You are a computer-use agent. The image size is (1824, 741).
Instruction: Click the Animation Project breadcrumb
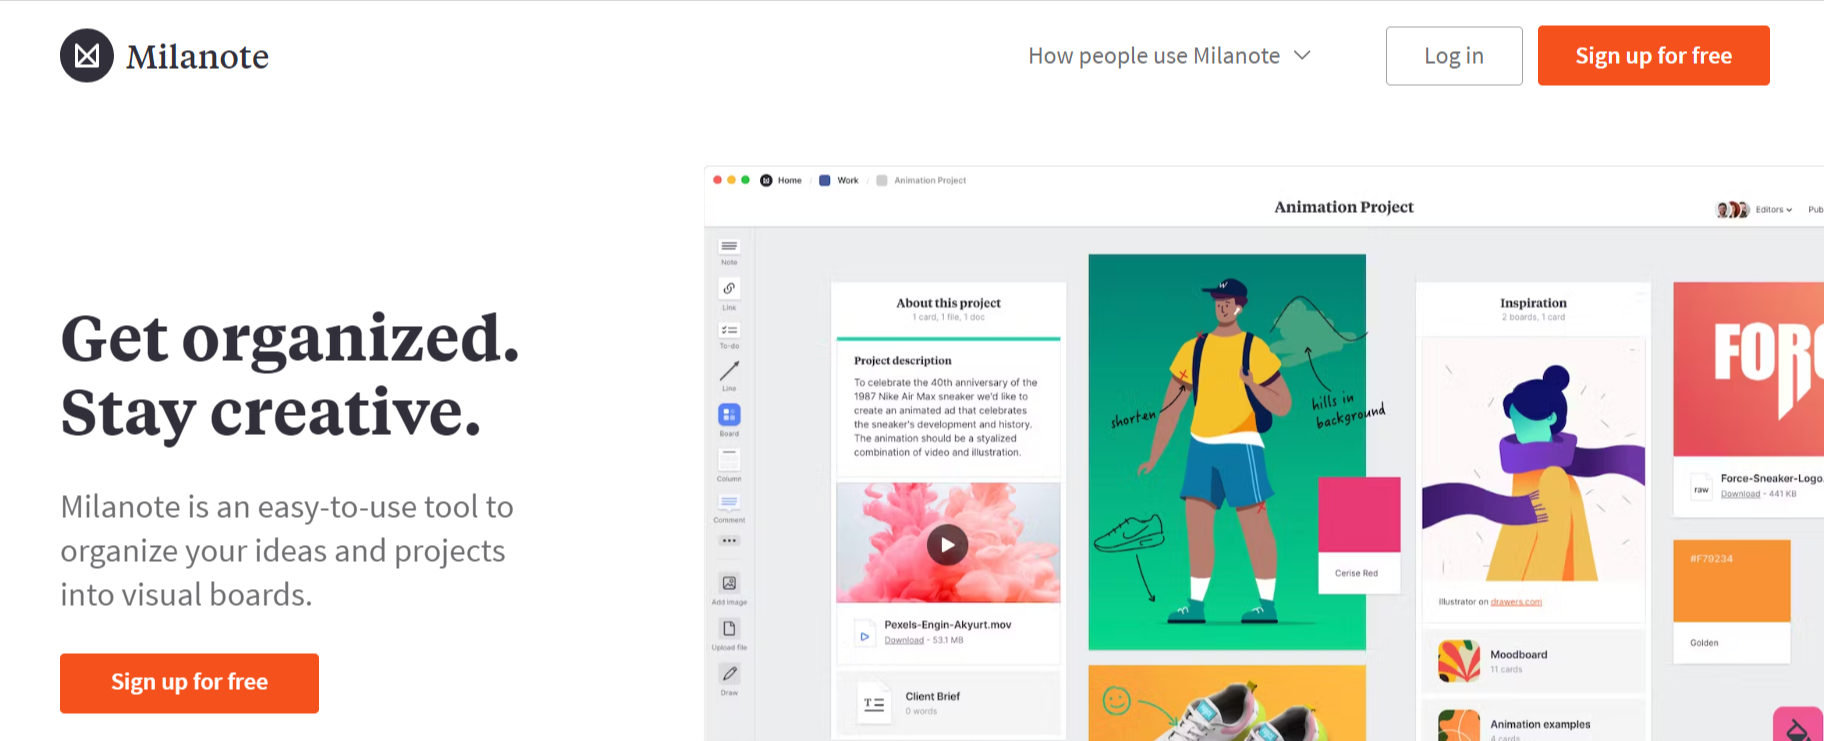pos(921,181)
